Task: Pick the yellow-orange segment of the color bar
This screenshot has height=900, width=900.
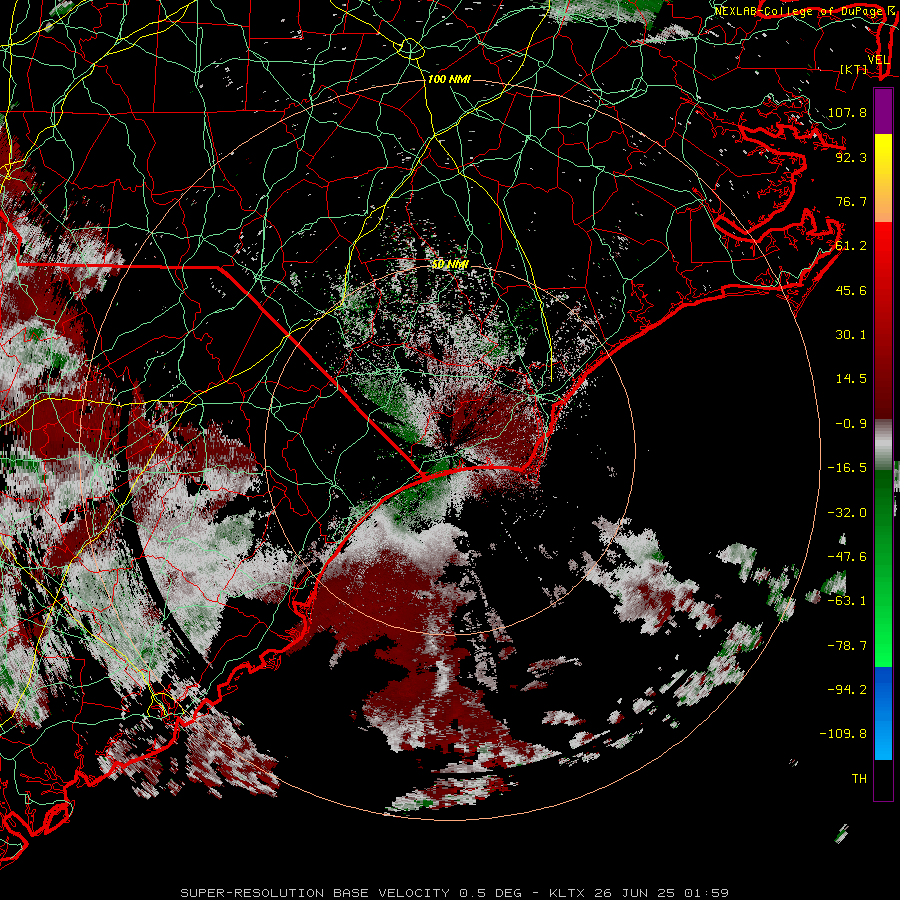Action: [883, 178]
